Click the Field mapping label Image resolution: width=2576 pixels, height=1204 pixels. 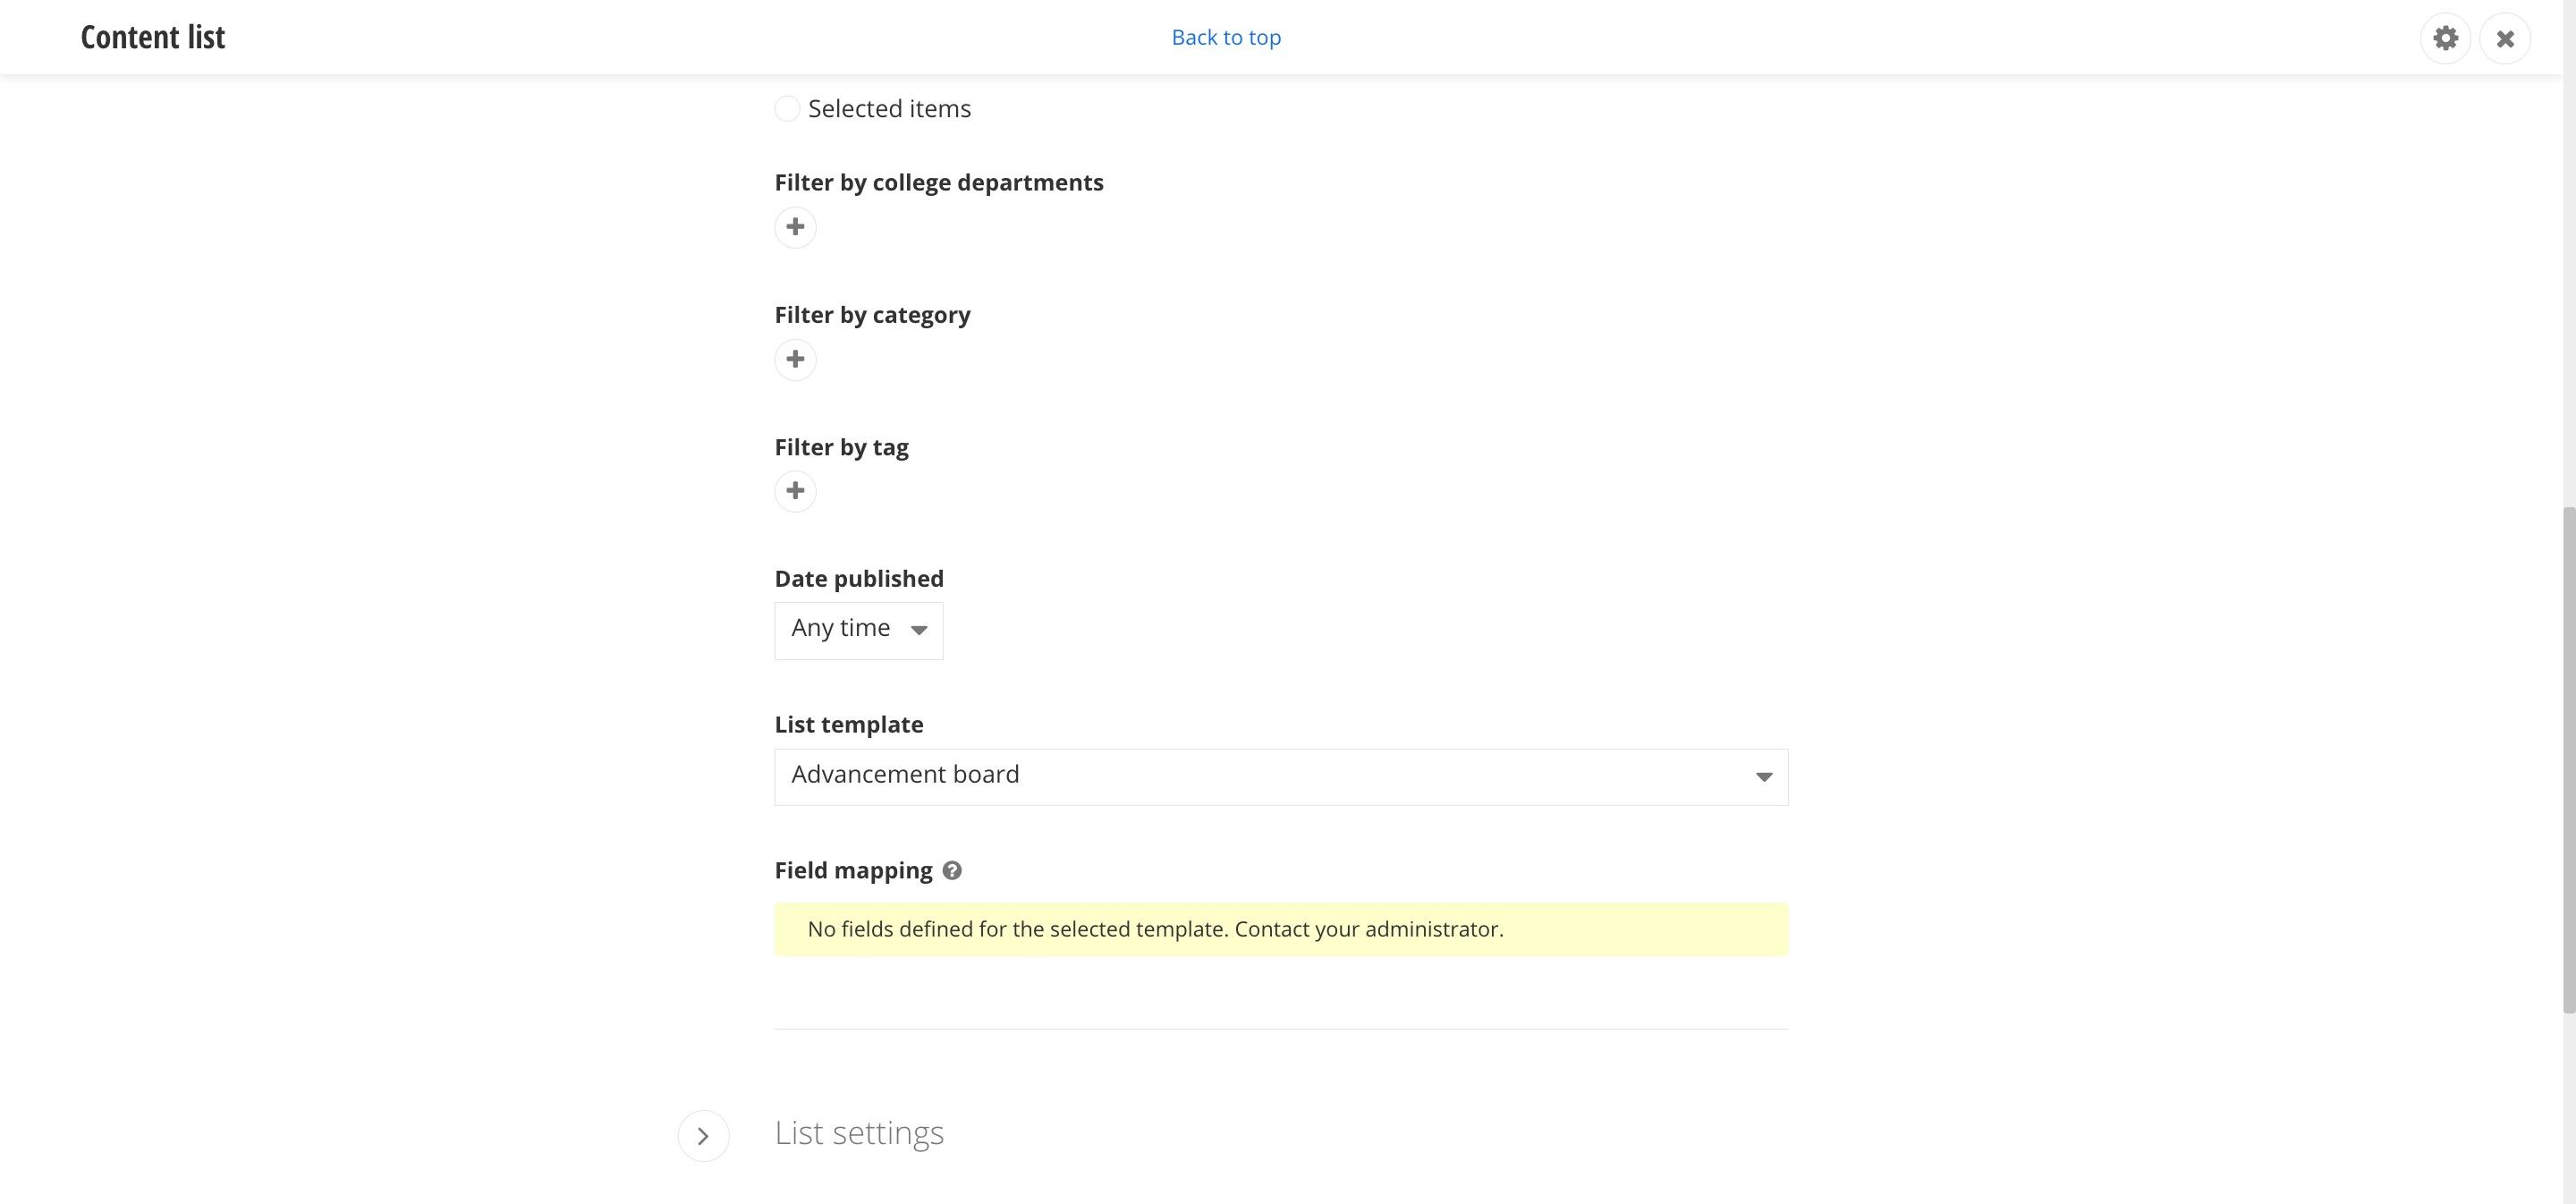(853, 870)
